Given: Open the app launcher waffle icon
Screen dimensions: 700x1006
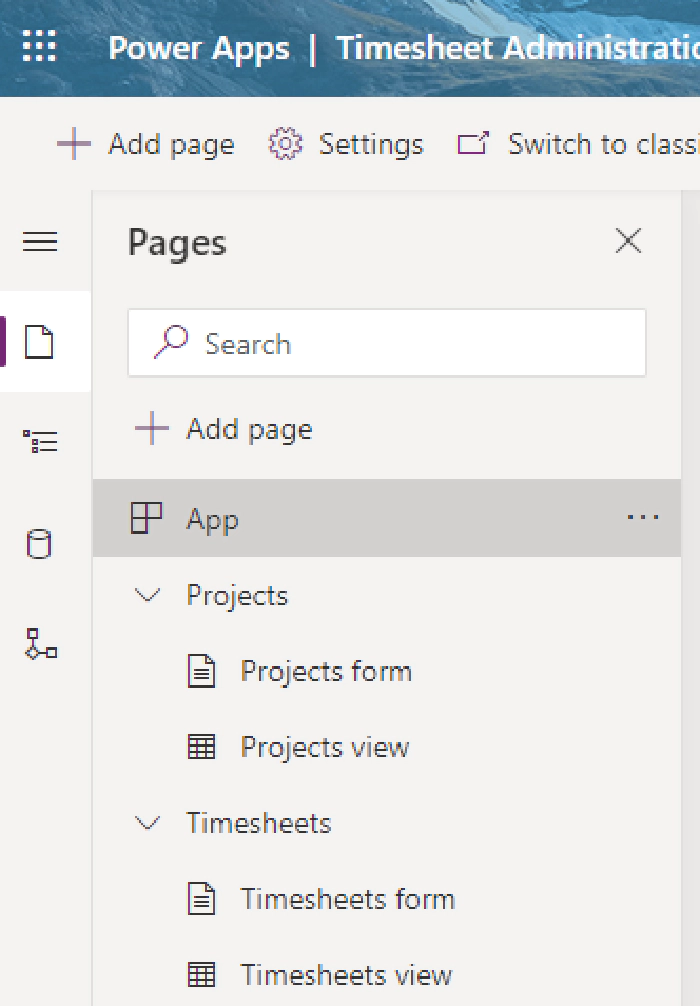Looking at the screenshot, I should pyautogui.click(x=39, y=47).
